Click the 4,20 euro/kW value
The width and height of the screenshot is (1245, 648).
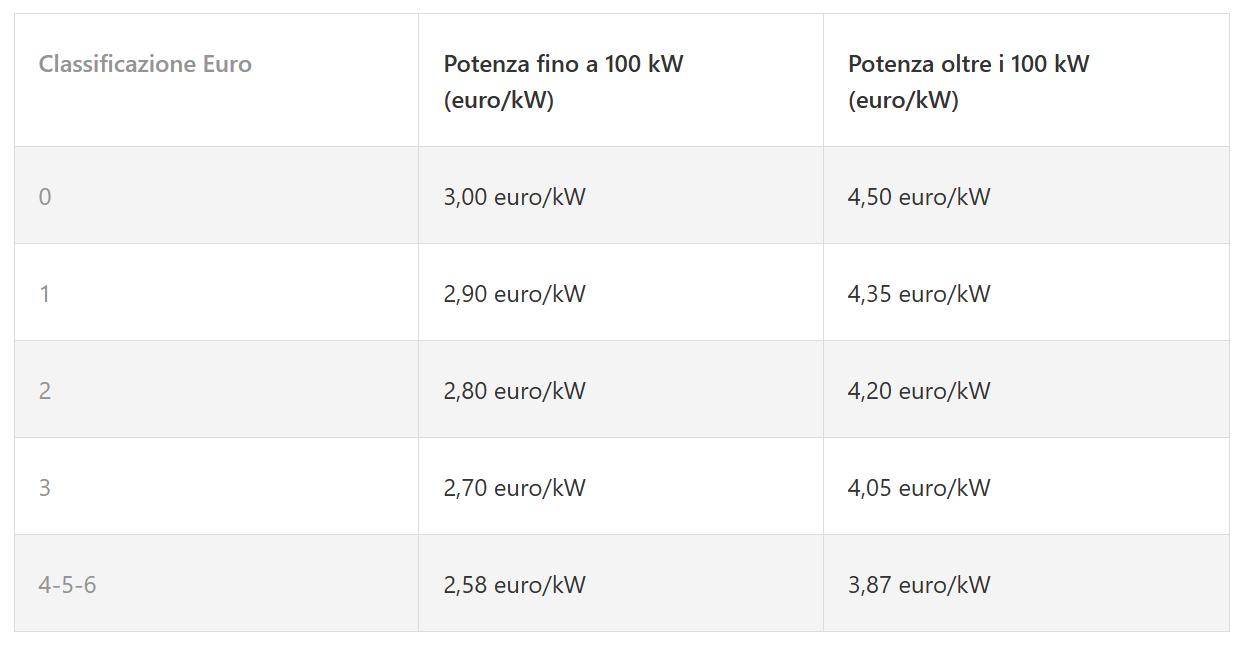(x=919, y=391)
